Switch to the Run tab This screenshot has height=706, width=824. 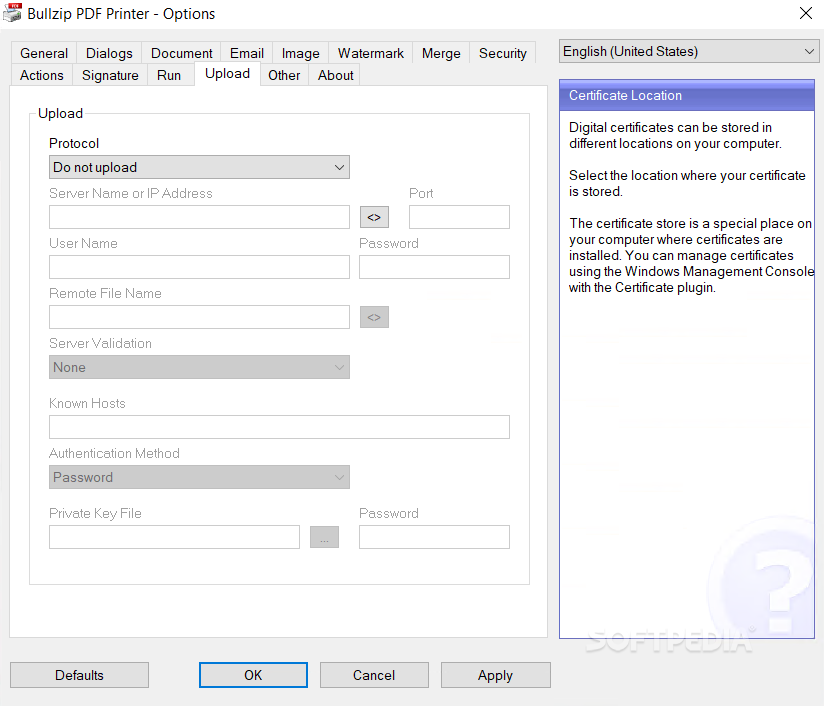pos(169,75)
